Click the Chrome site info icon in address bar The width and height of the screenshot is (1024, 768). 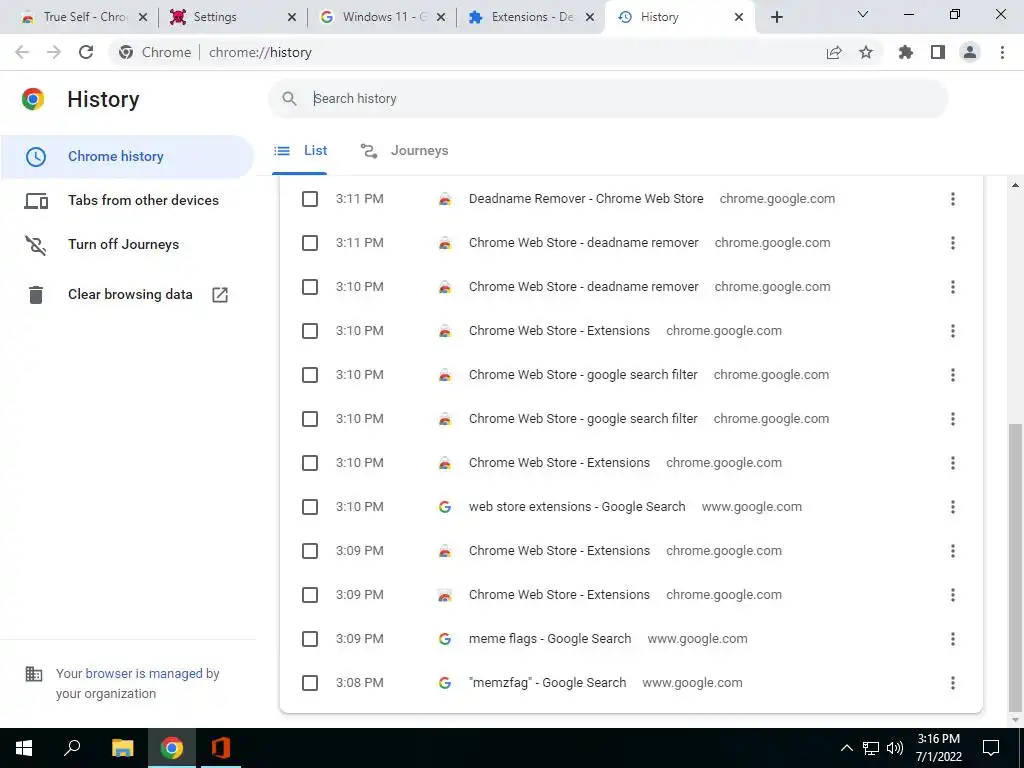click(x=126, y=52)
